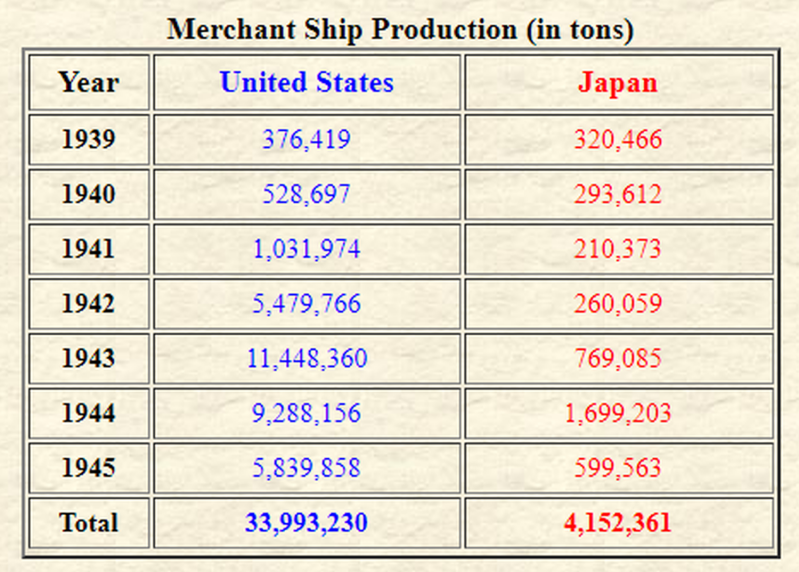Click US 1939 value 376,419
The height and width of the screenshot is (572, 799).
click(307, 139)
